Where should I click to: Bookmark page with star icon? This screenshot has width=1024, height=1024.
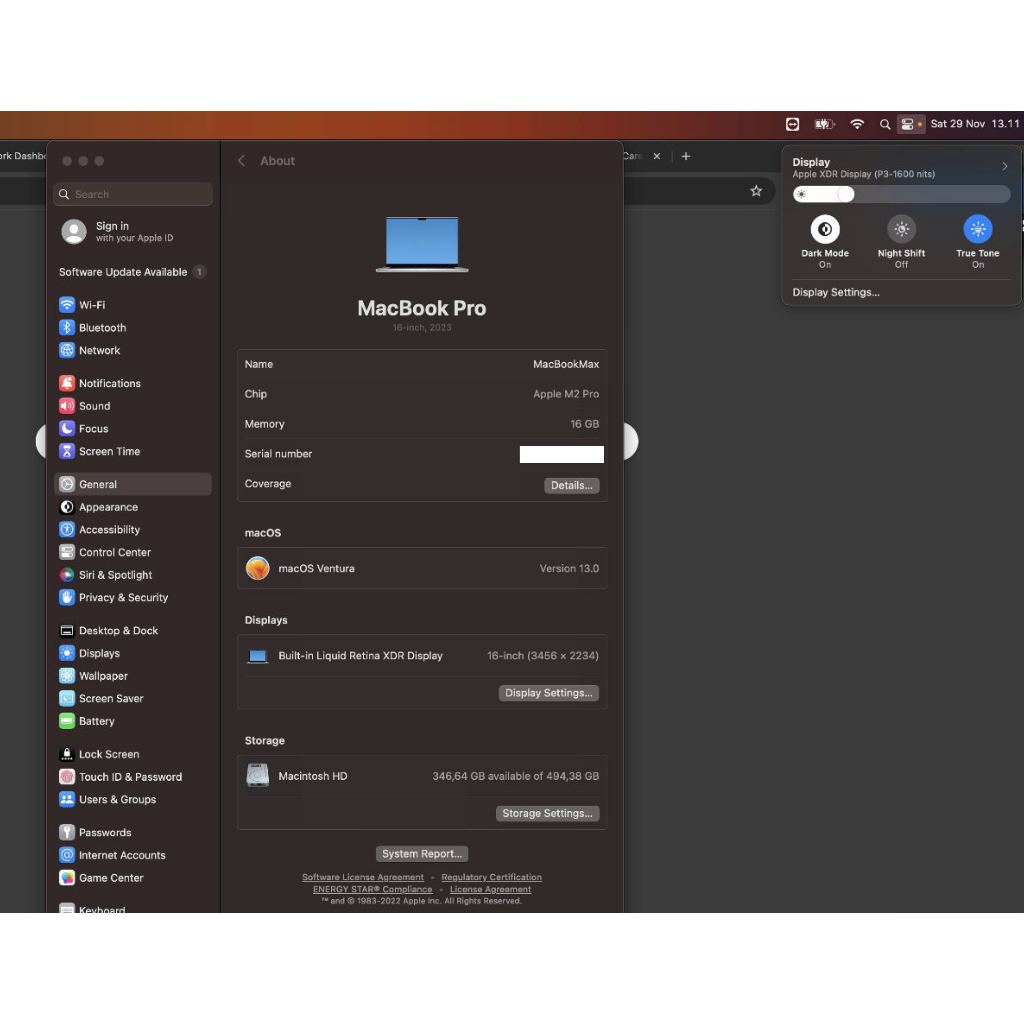pyautogui.click(x=756, y=191)
